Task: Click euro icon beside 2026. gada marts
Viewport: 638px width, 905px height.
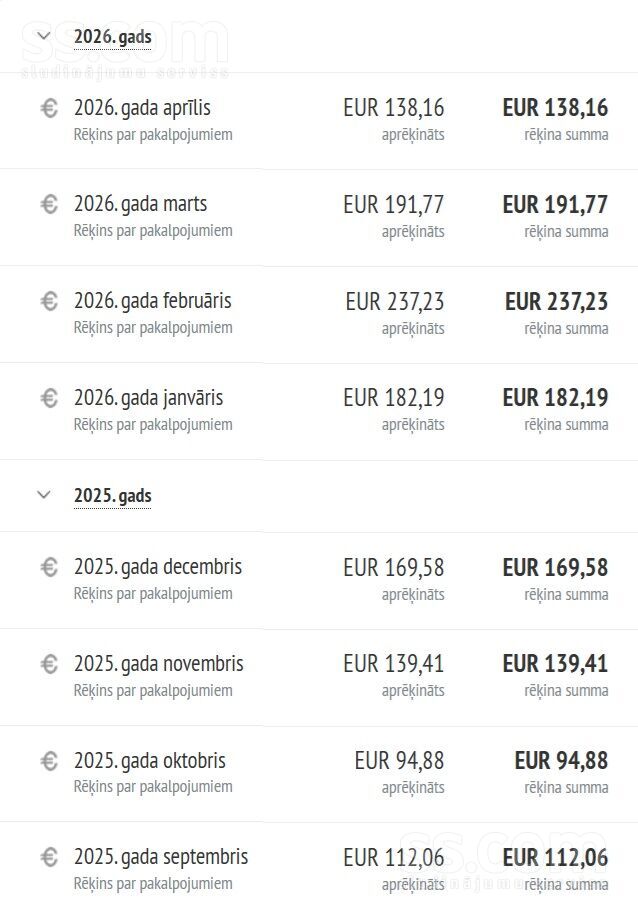Action: [x=49, y=204]
